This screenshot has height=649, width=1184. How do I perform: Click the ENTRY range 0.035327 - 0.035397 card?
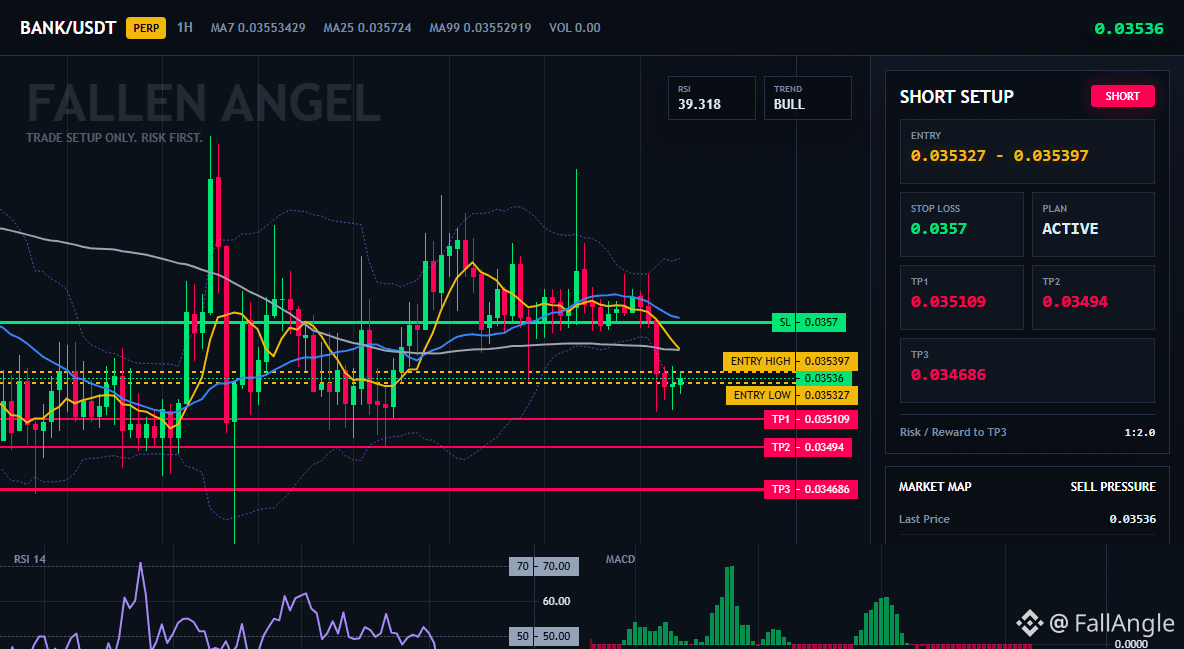[1027, 151]
